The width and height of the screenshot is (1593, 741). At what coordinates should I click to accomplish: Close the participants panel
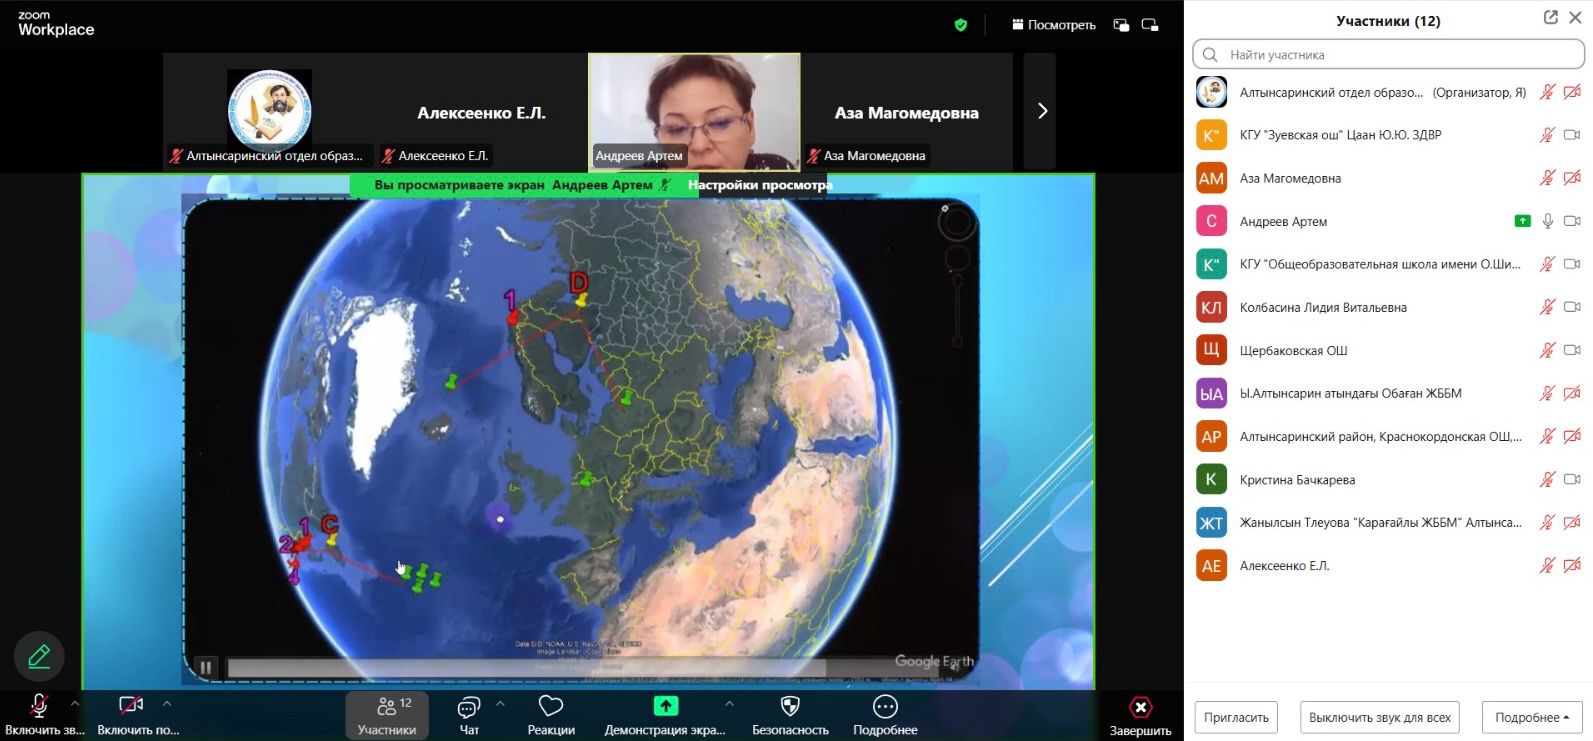(x=1576, y=18)
